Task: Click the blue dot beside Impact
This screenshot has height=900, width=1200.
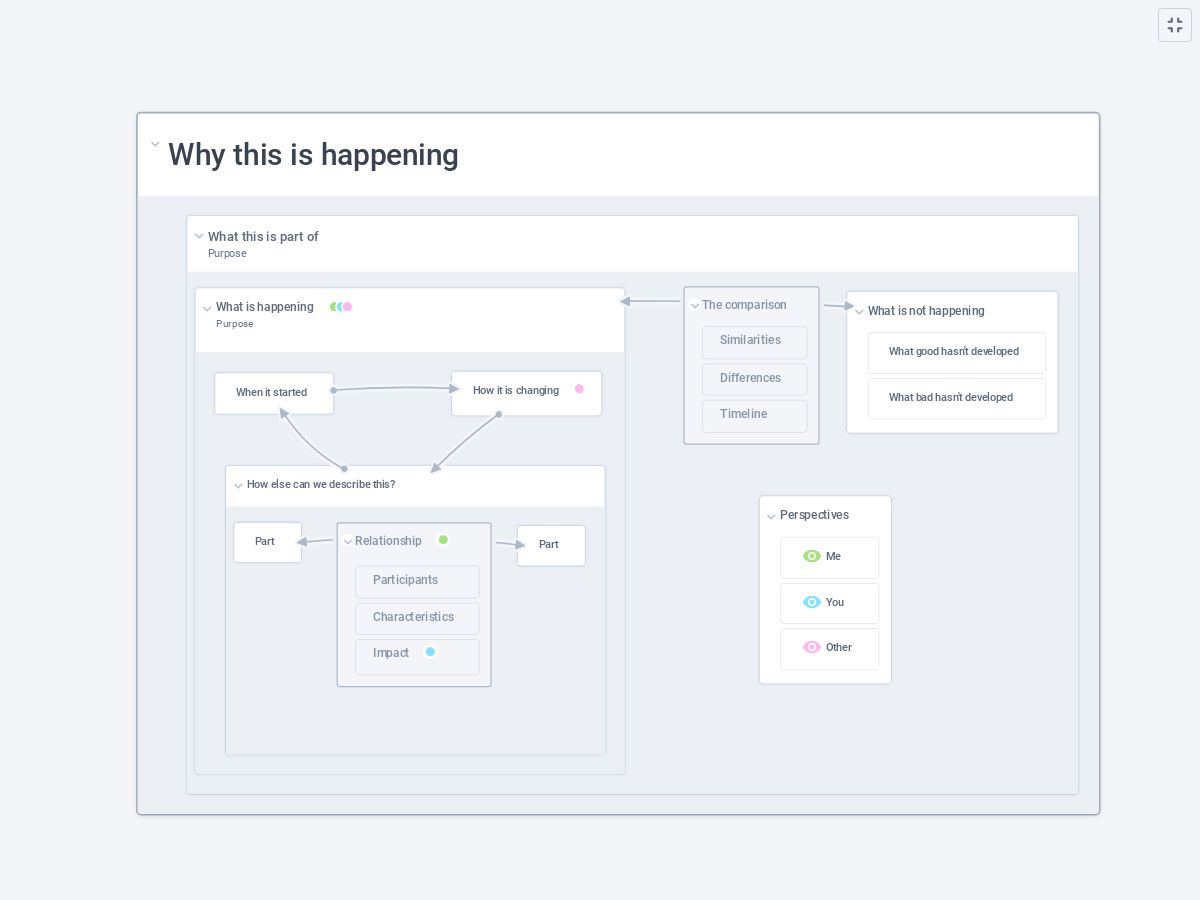Action: pos(430,652)
